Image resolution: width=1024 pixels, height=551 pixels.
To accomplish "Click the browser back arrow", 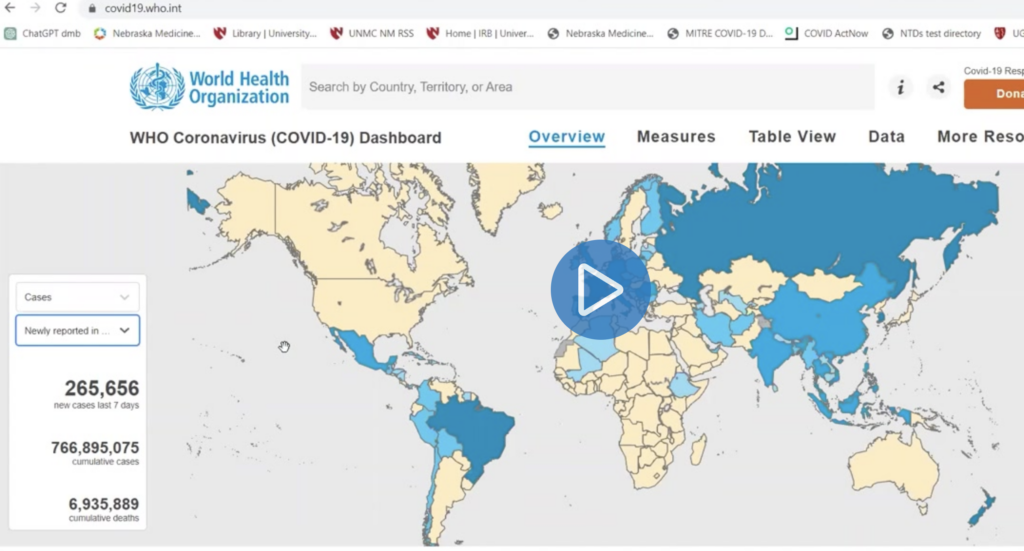I will pyautogui.click(x=10, y=8).
